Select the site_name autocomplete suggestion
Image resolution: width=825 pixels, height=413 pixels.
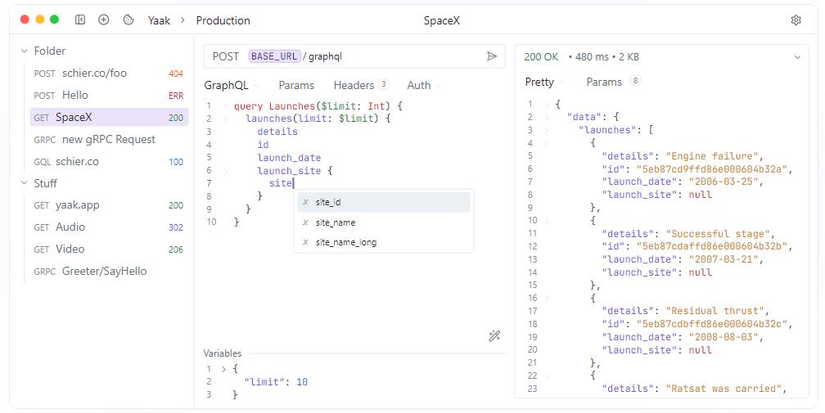pos(335,222)
